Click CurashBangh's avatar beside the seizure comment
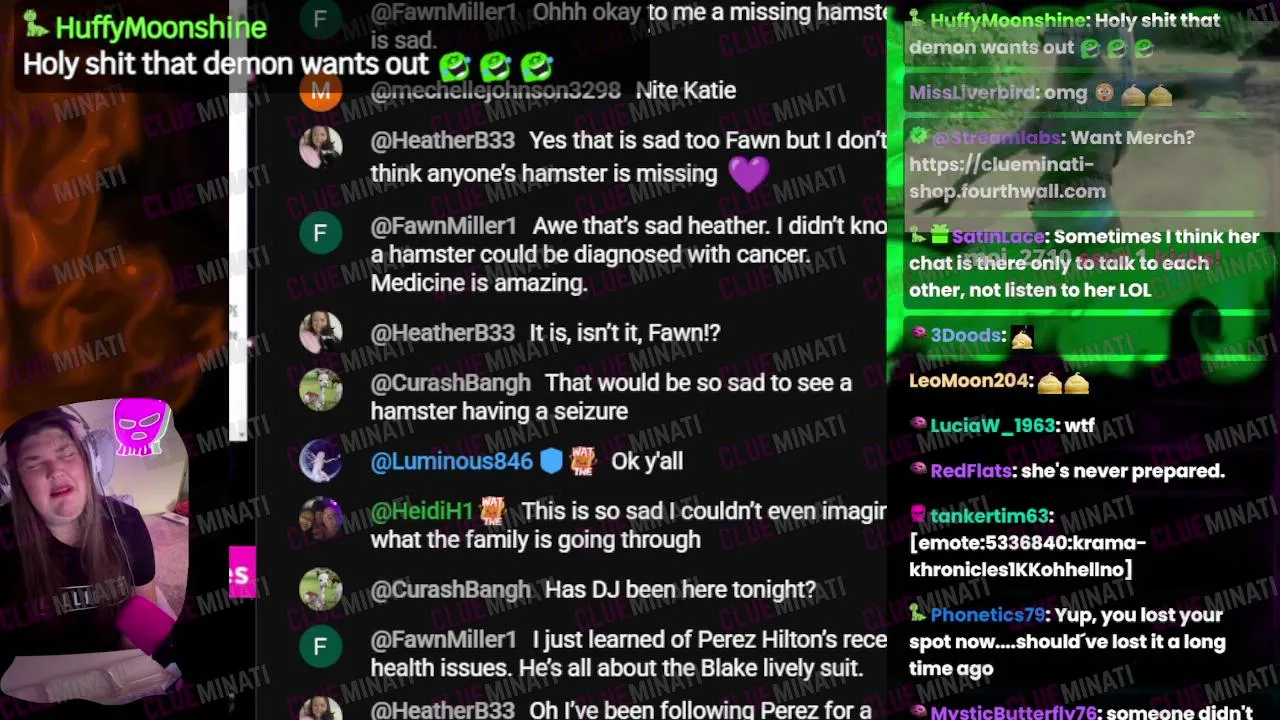The height and width of the screenshot is (720, 1280). 320,390
